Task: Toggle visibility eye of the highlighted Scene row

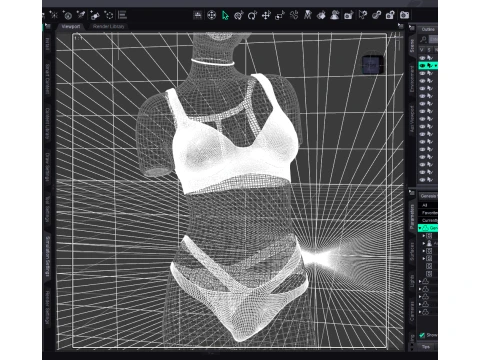Action: pos(422,66)
